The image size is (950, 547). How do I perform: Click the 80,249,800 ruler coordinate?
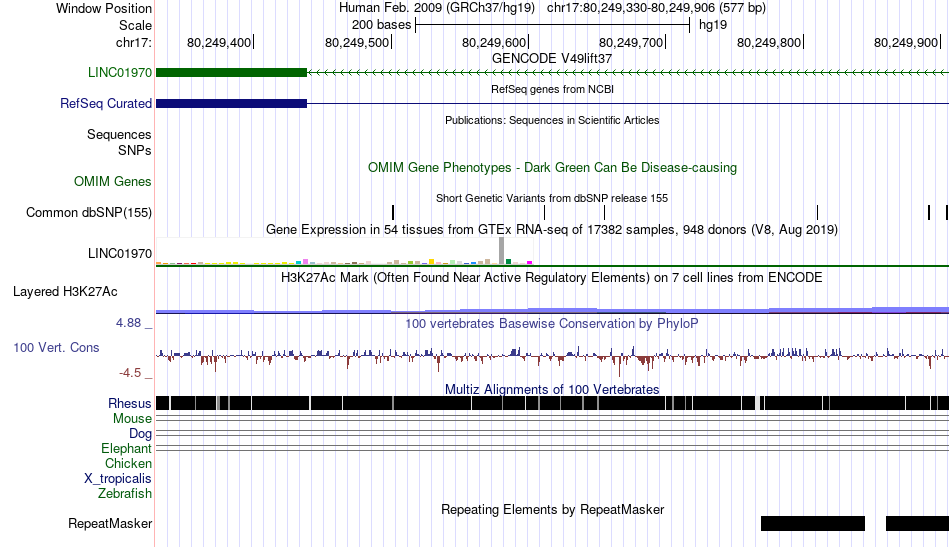tap(769, 42)
